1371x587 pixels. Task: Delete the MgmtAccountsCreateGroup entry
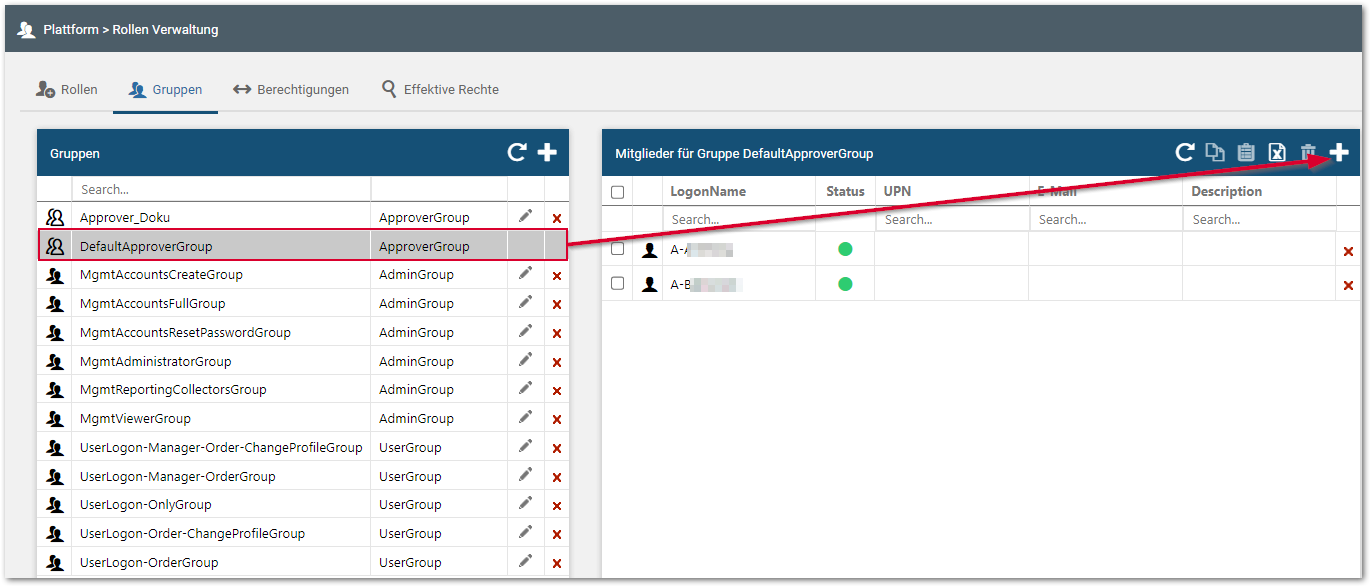557,276
